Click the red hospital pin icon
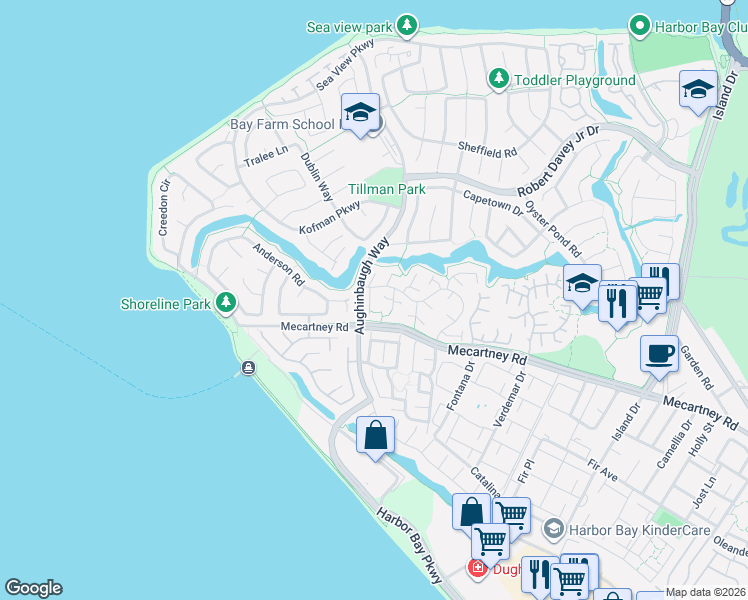Viewport: 748px width, 600px height. click(477, 569)
